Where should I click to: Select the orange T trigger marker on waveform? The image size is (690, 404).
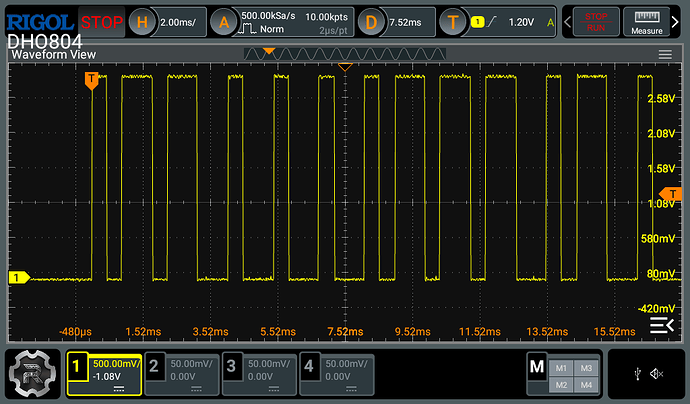click(91, 81)
